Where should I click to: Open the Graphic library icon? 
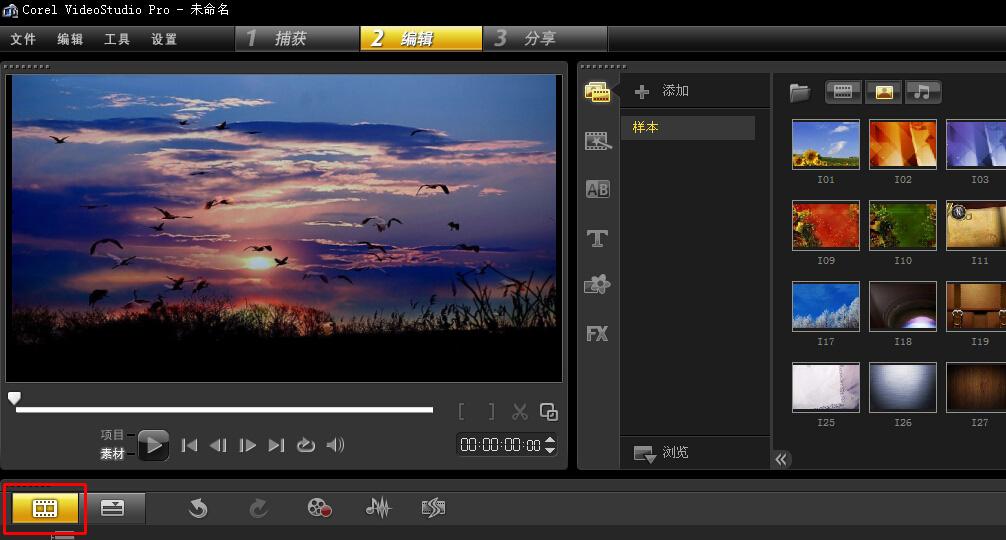click(597, 286)
